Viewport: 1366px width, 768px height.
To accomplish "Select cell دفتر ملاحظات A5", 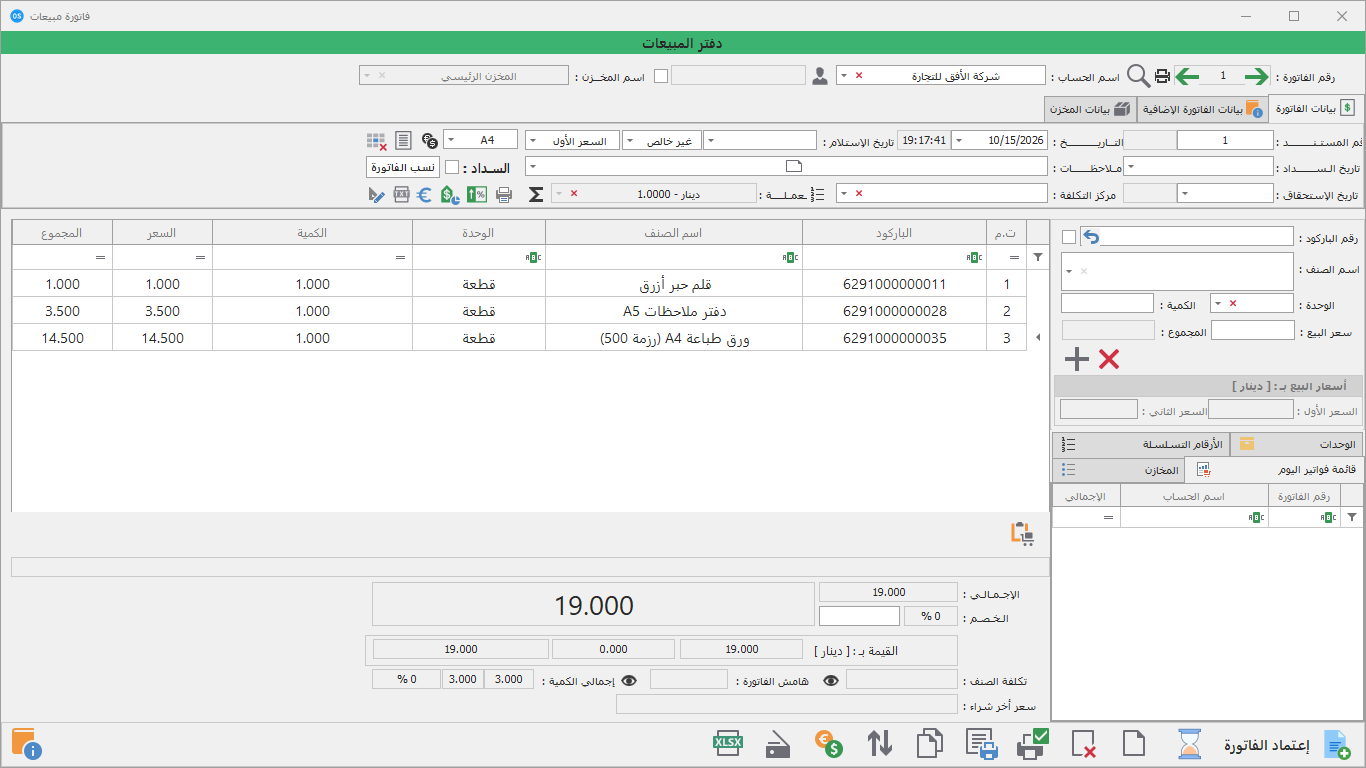I will 674,311.
